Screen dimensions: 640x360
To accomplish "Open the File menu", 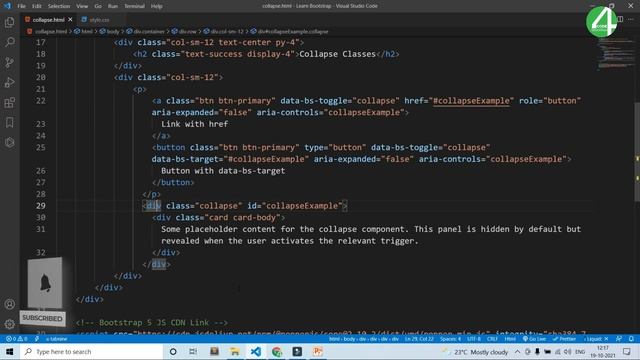I will pos(22,6).
